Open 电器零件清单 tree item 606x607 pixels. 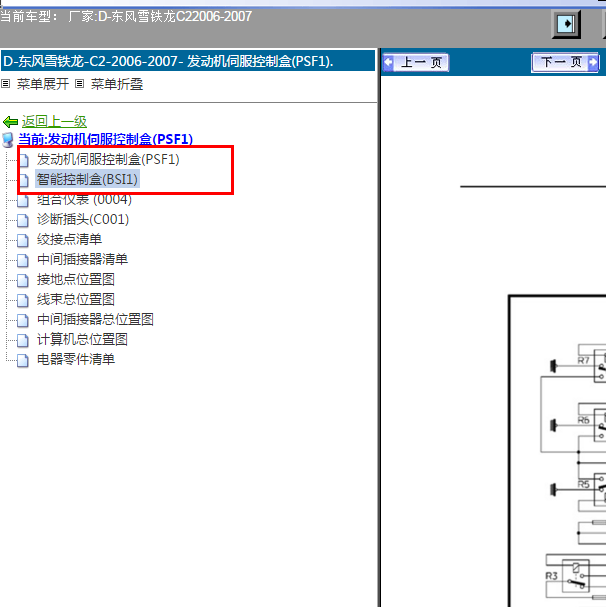(76, 359)
